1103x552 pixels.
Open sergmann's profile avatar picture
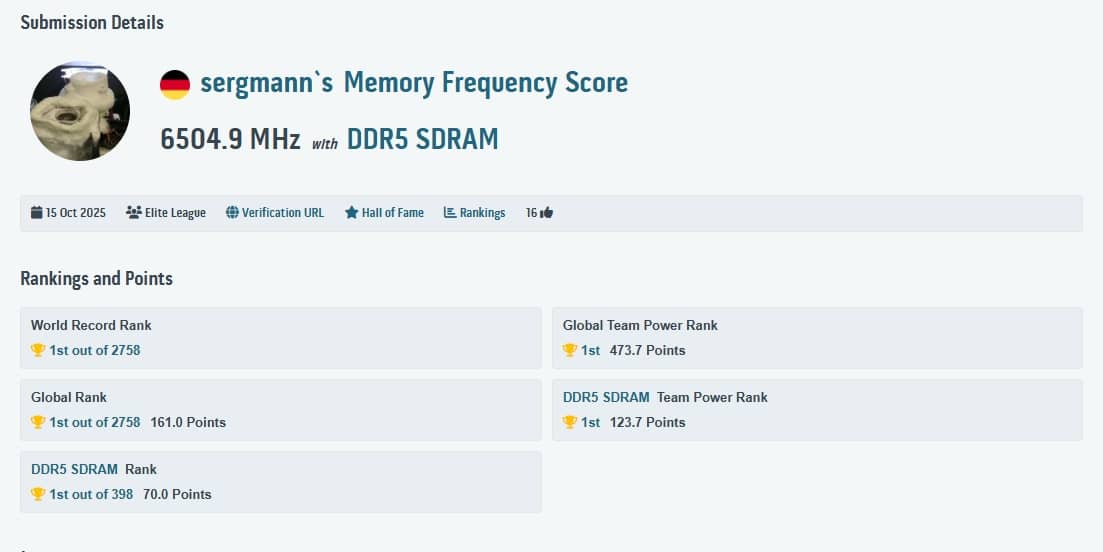coord(80,111)
